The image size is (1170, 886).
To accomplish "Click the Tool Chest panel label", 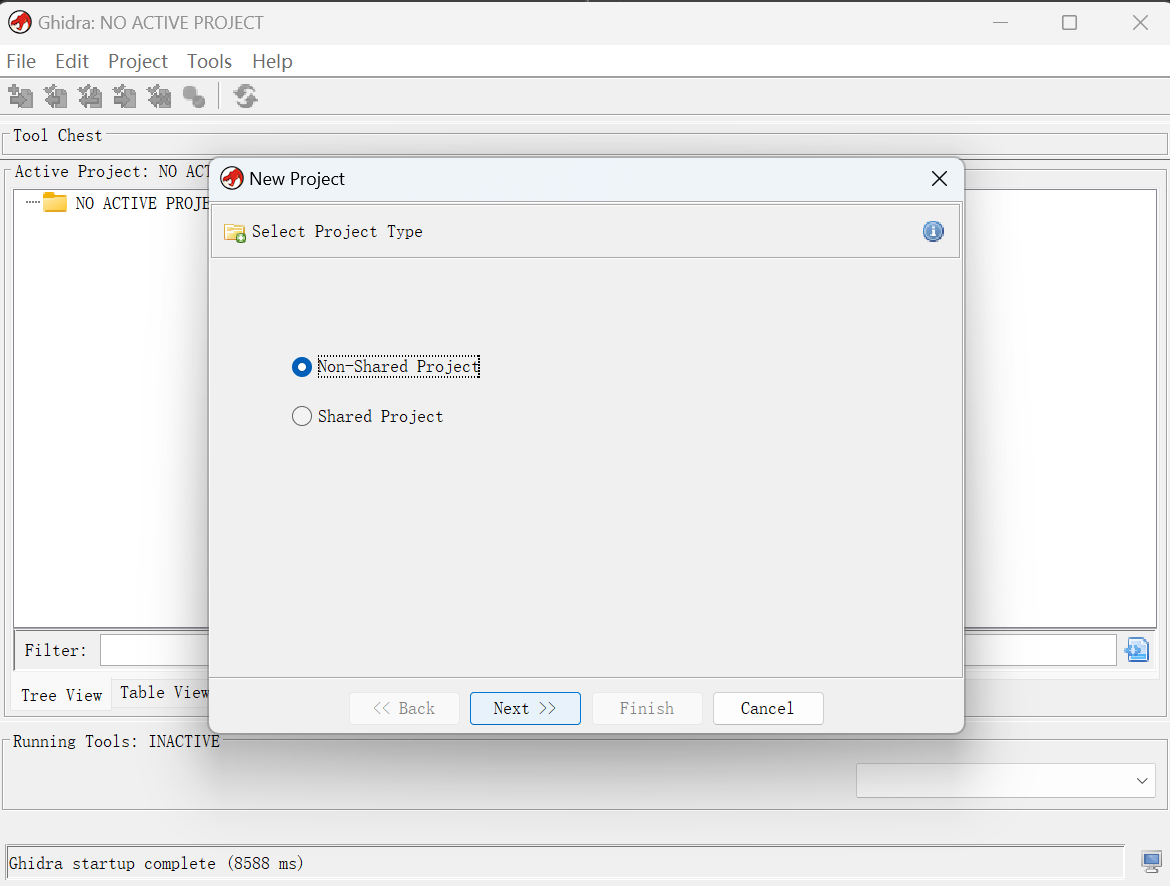I will 57,135.
